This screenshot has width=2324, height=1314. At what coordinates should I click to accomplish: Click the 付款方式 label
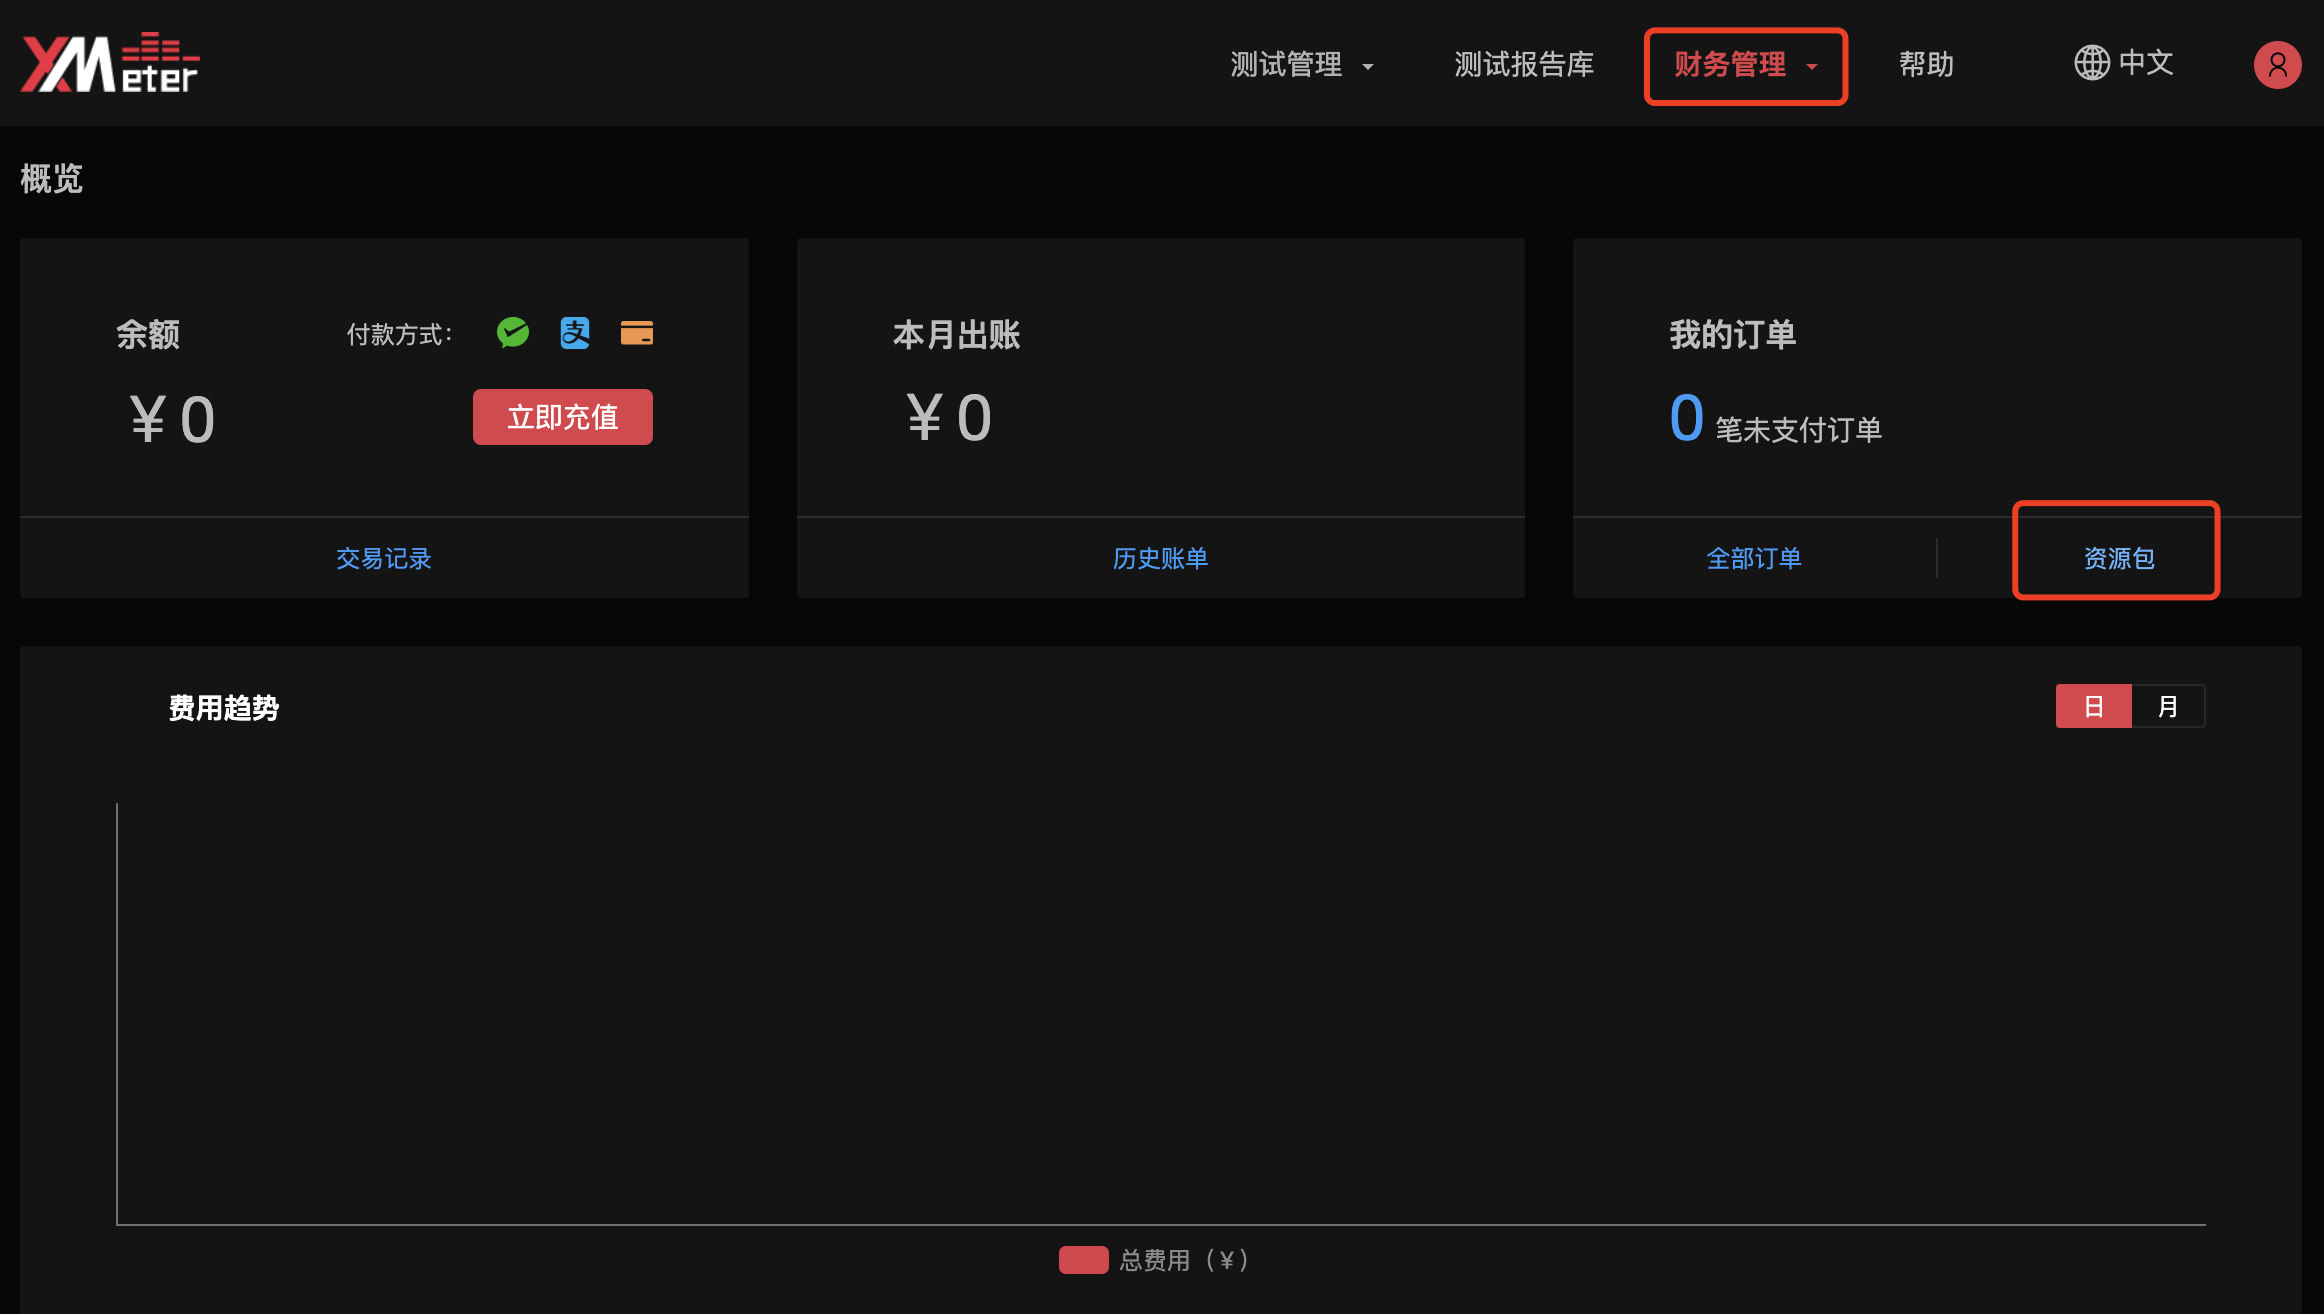399,334
